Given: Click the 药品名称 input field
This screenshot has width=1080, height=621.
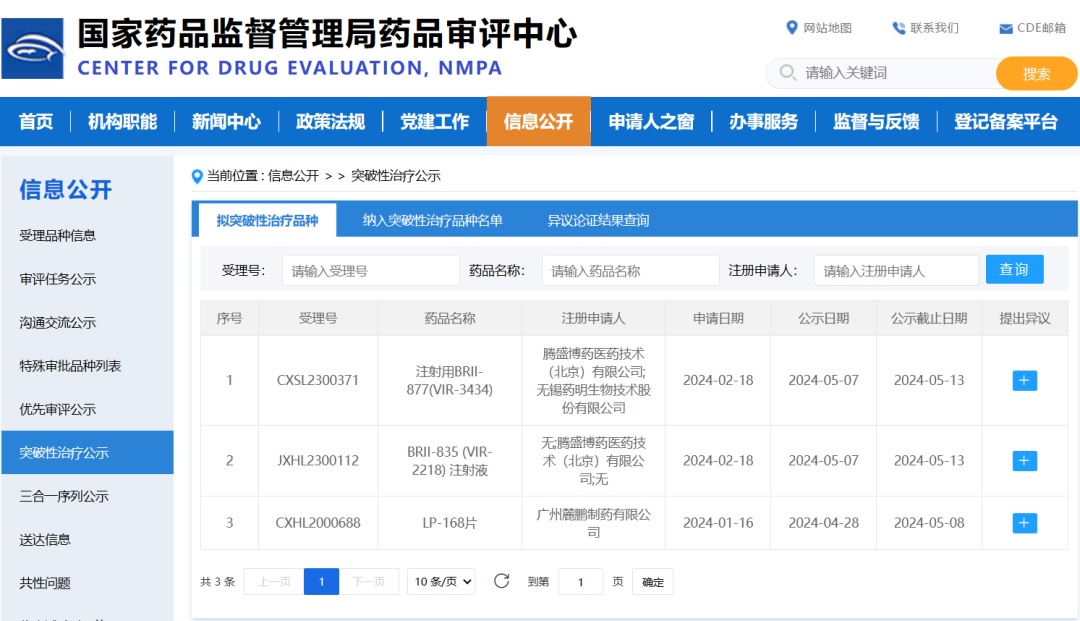Looking at the screenshot, I should (629, 269).
